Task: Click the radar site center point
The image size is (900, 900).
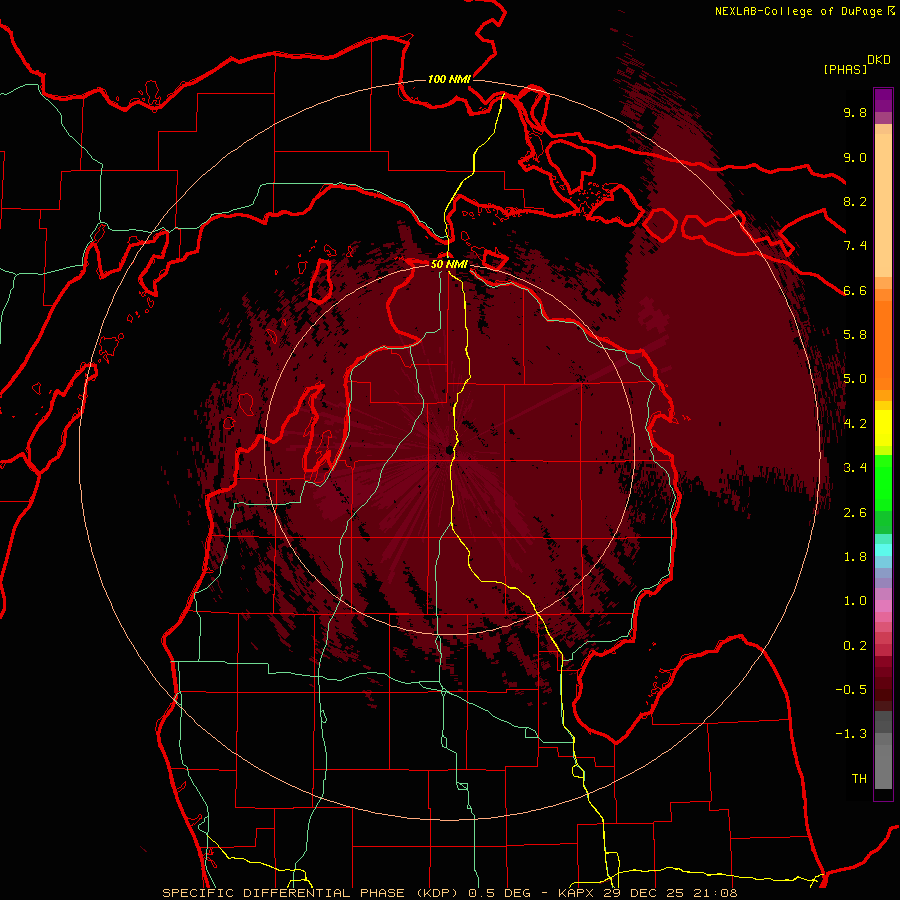Action: [449, 449]
